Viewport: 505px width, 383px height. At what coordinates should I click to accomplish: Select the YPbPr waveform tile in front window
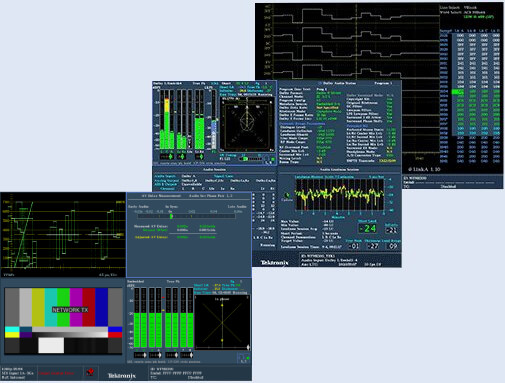(x=63, y=235)
